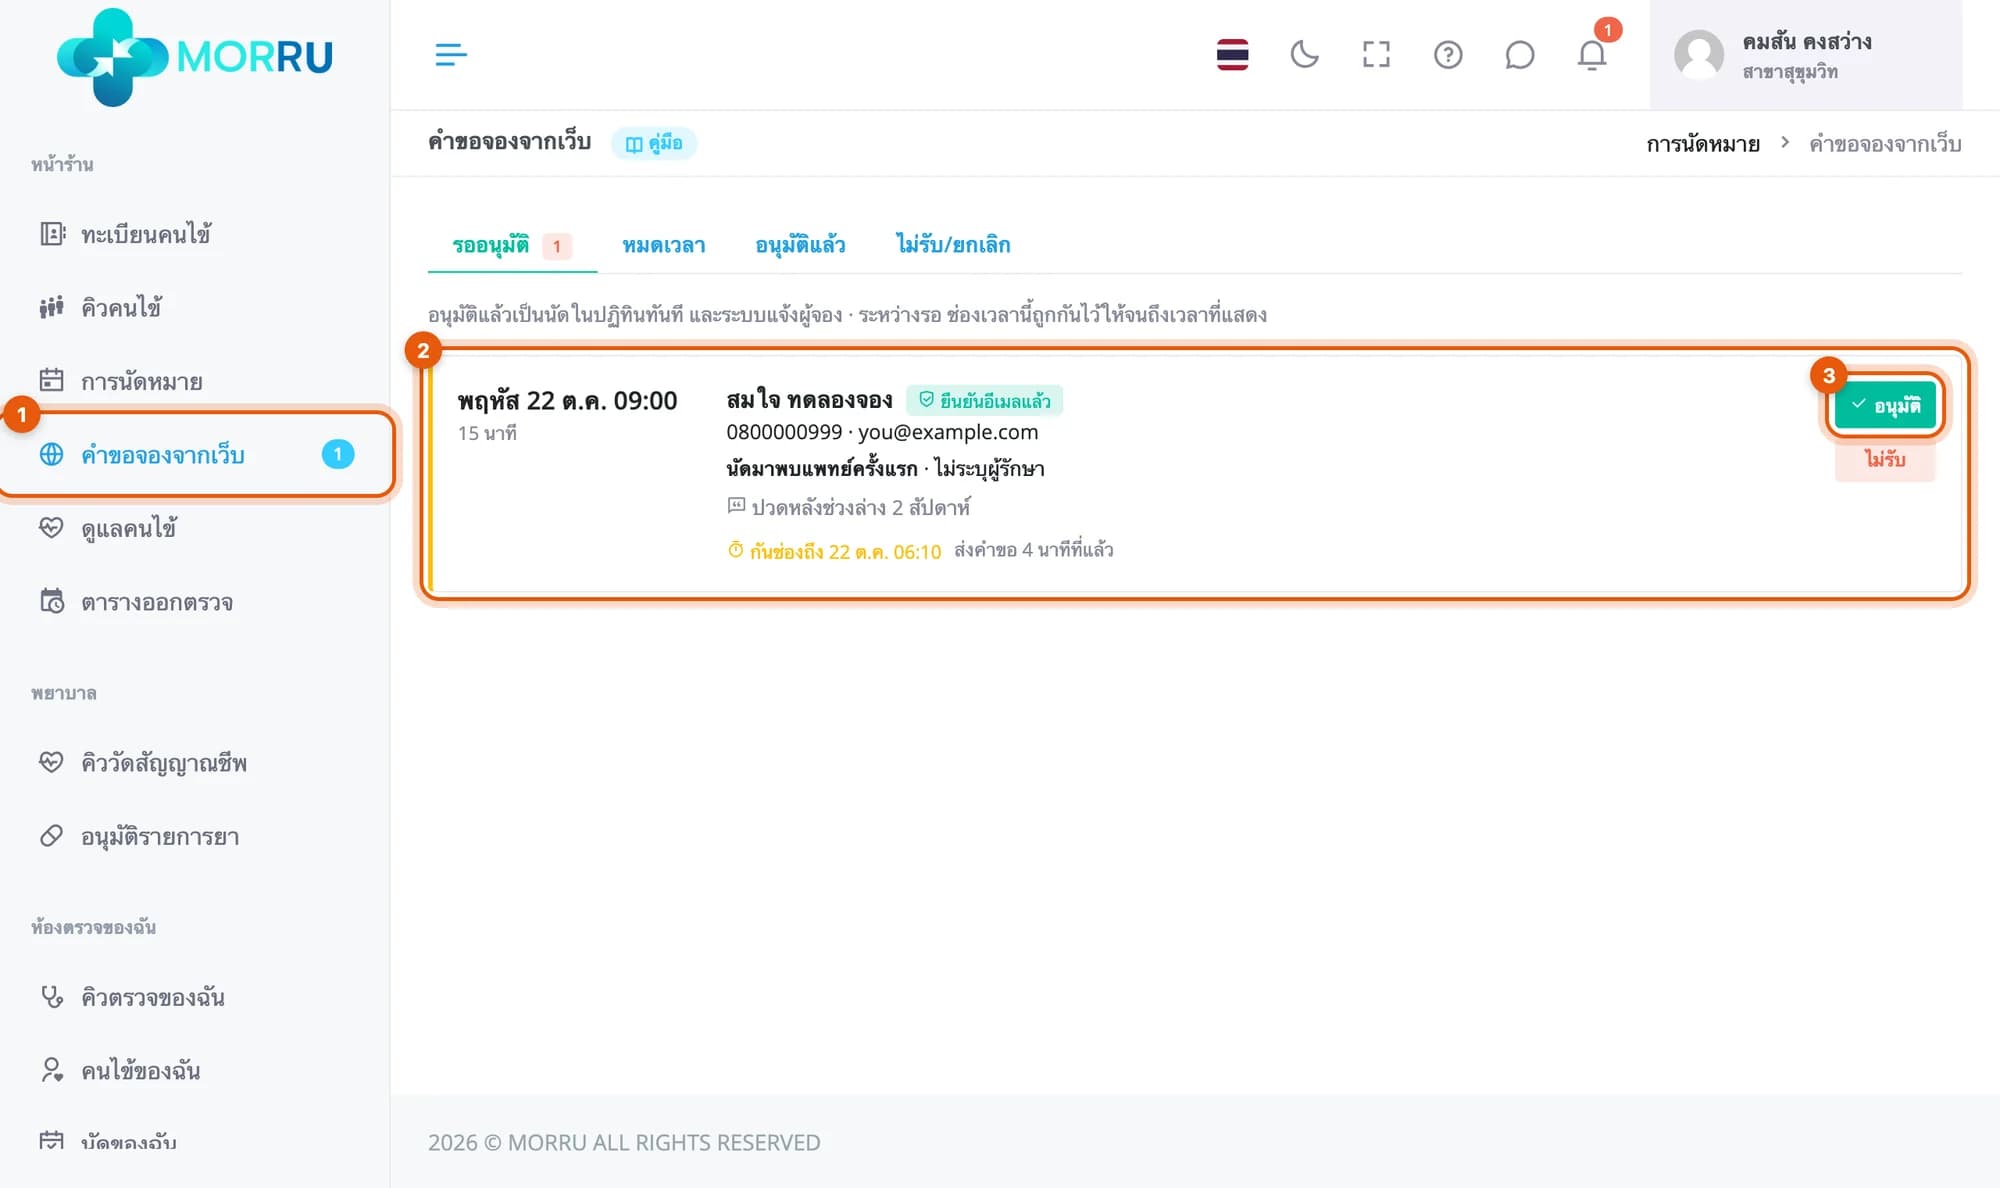Open the คู่มือ guide badge

(654, 143)
